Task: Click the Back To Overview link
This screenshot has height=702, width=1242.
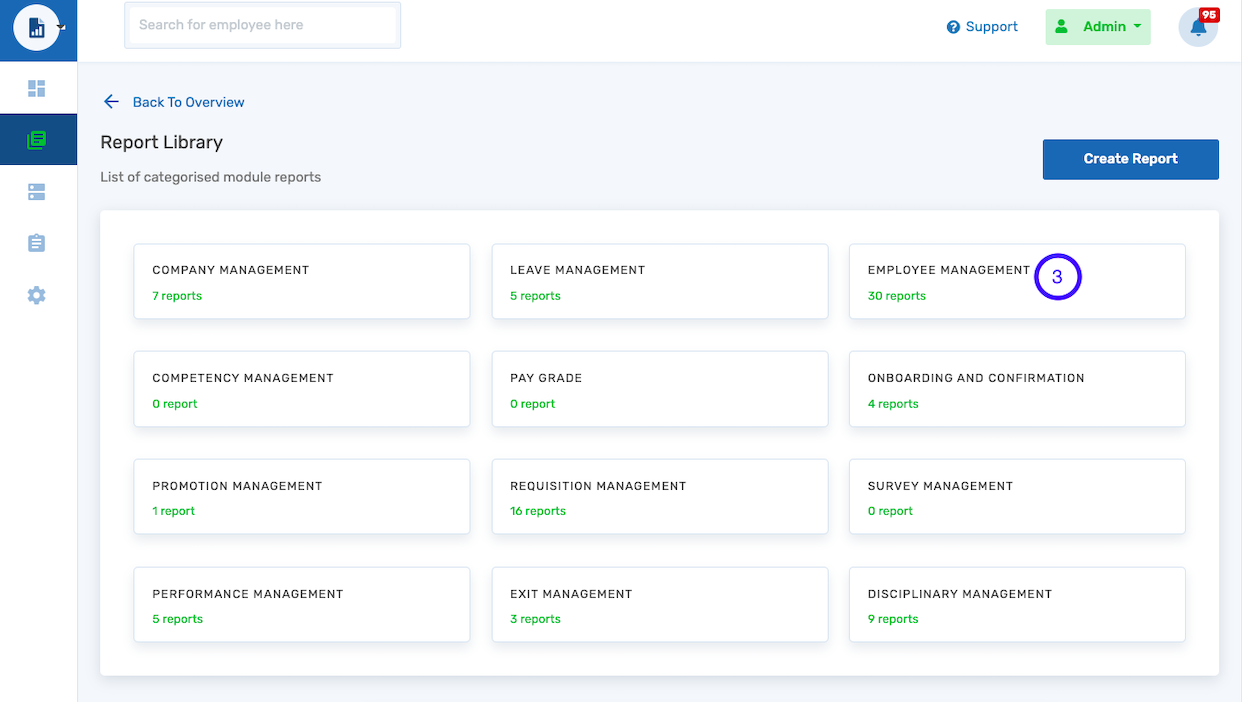Action: click(x=188, y=102)
